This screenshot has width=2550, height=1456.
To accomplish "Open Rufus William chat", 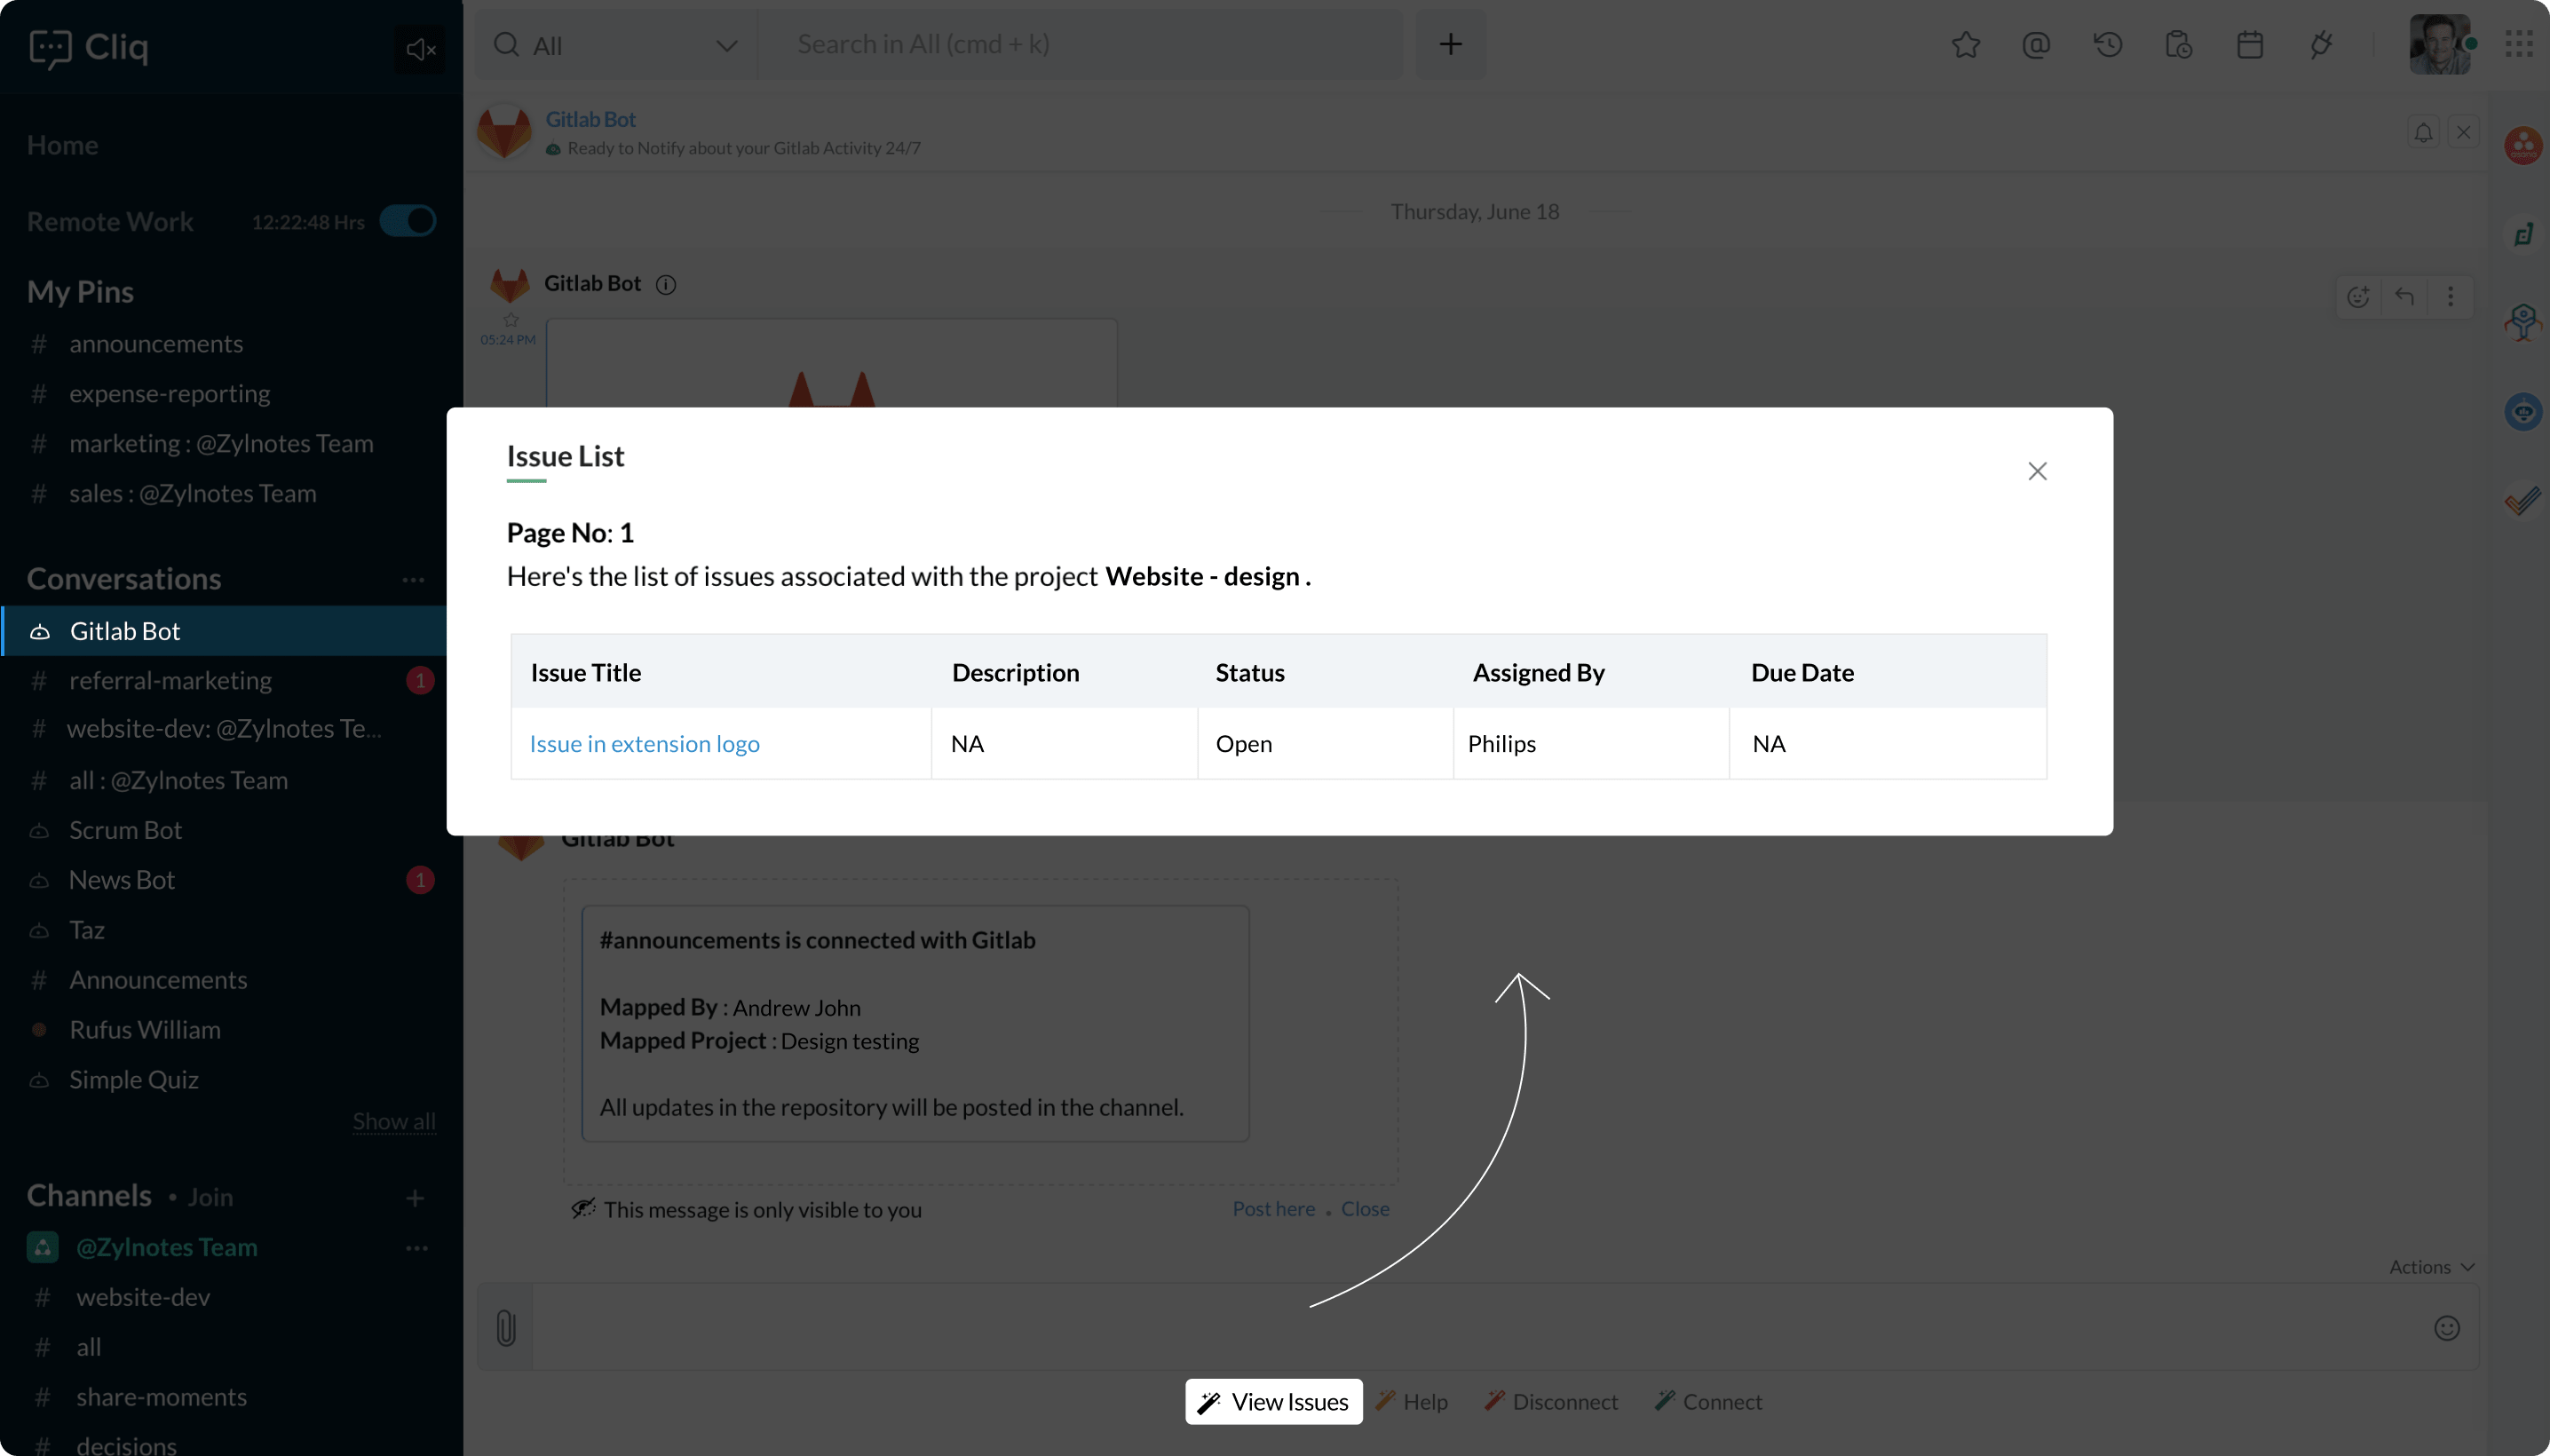I will tap(144, 1031).
